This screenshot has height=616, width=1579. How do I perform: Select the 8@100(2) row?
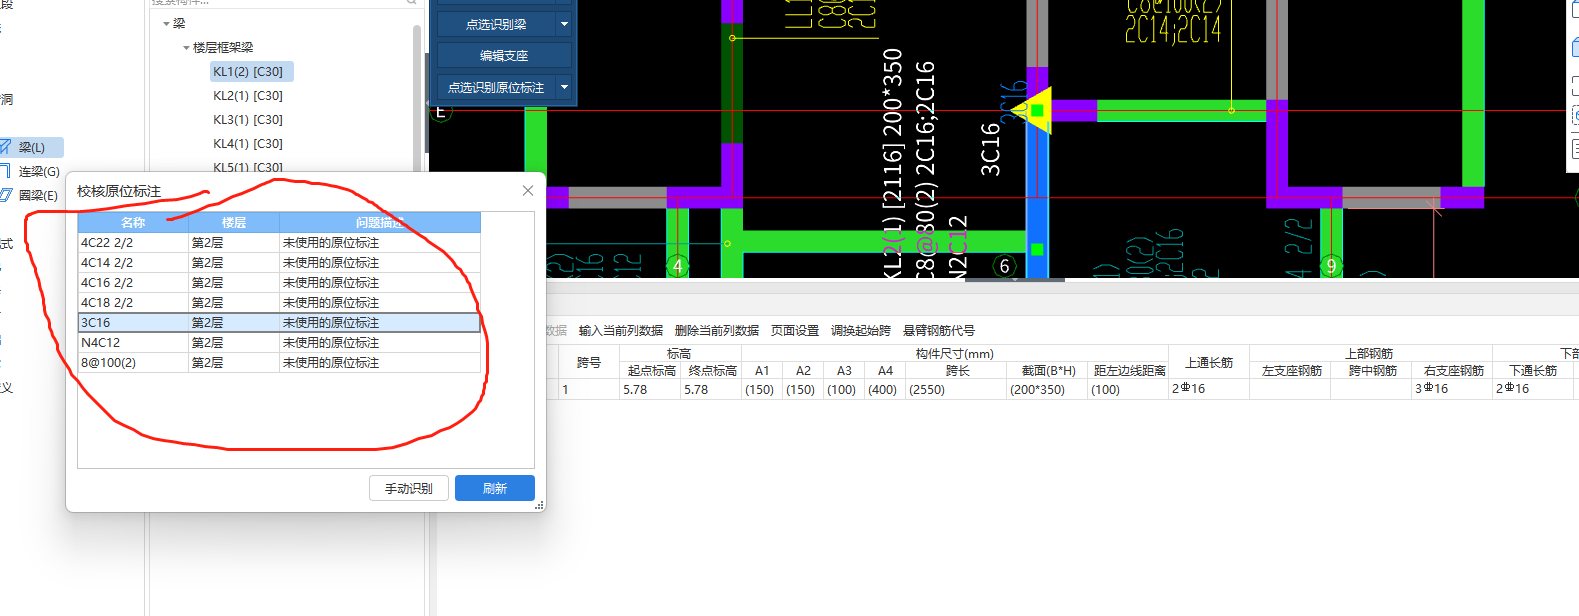tap(279, 363)
